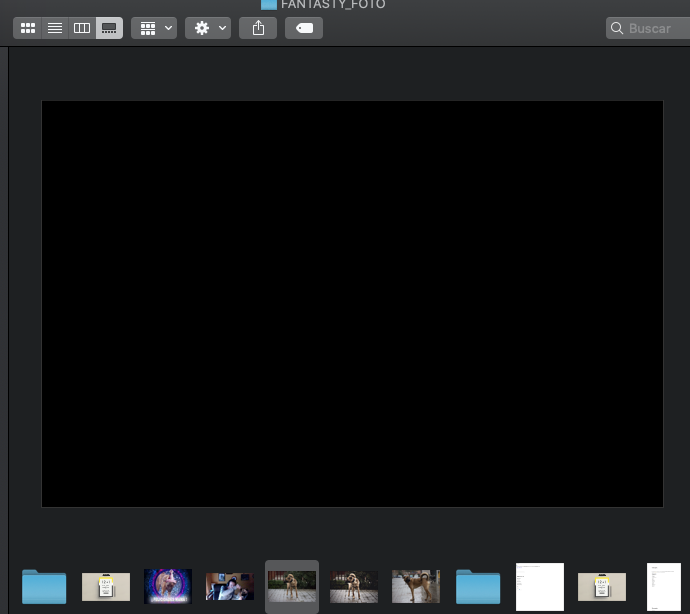Click the highlighted selected dog photo thumbnail

(292, 586)
